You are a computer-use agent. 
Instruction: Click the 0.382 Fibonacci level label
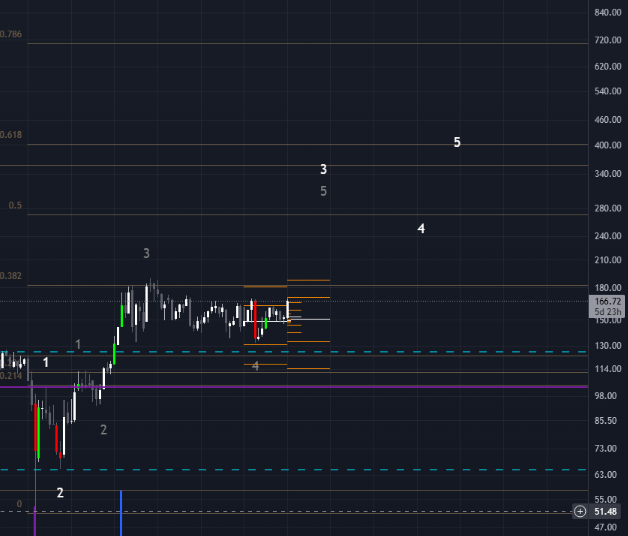pos(11,276)
